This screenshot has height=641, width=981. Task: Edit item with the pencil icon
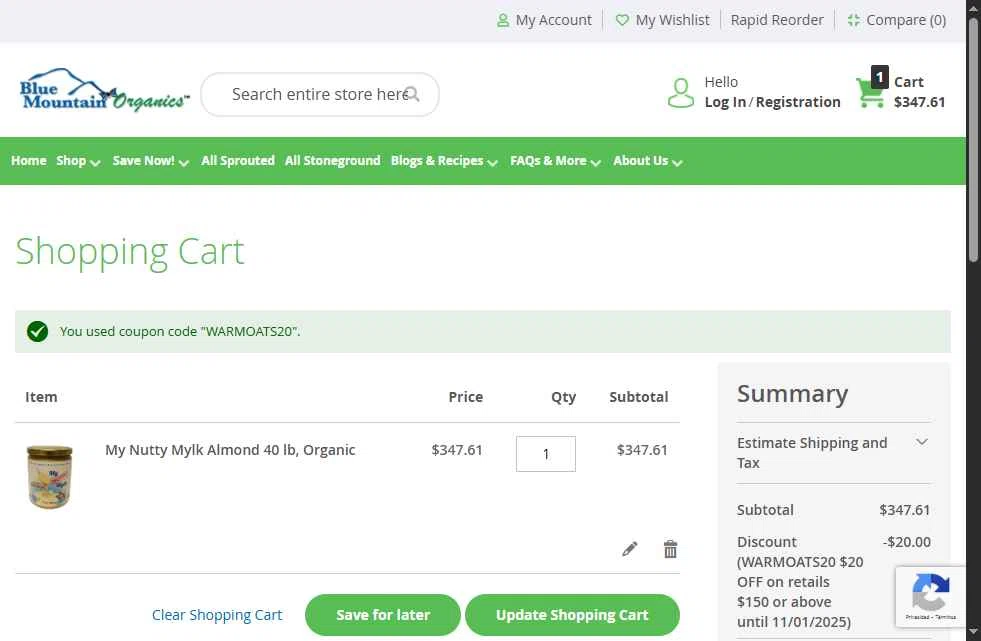pyautogui.click(x=630, y=549)
